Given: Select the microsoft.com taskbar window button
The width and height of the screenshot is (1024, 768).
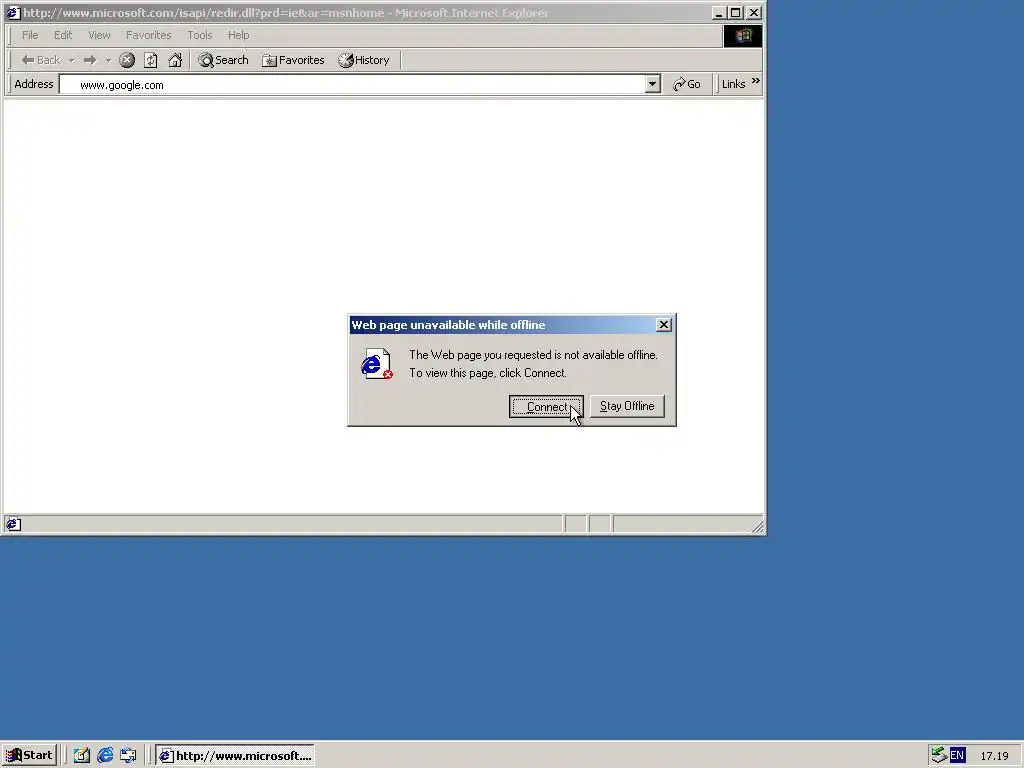Looking at the screenshot, I should pos(235,756).
